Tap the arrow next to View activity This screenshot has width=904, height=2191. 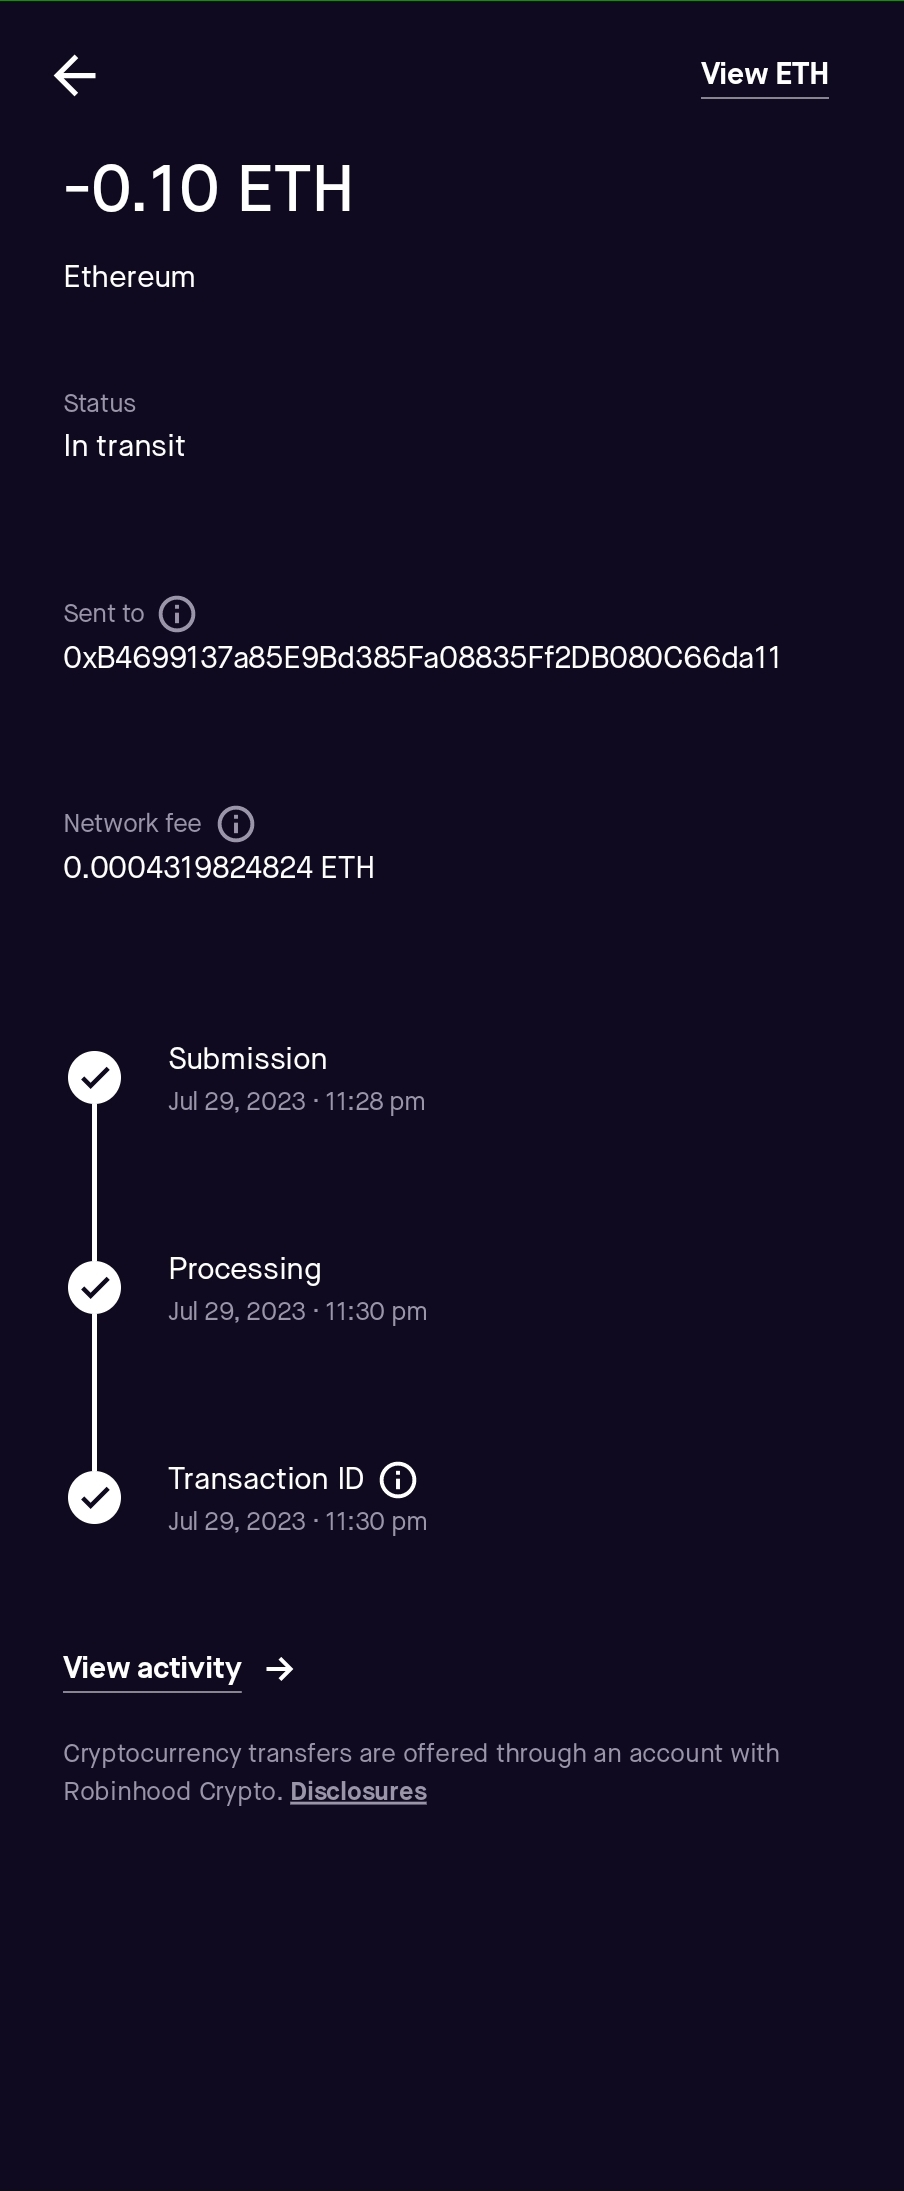click(280, 1669)
